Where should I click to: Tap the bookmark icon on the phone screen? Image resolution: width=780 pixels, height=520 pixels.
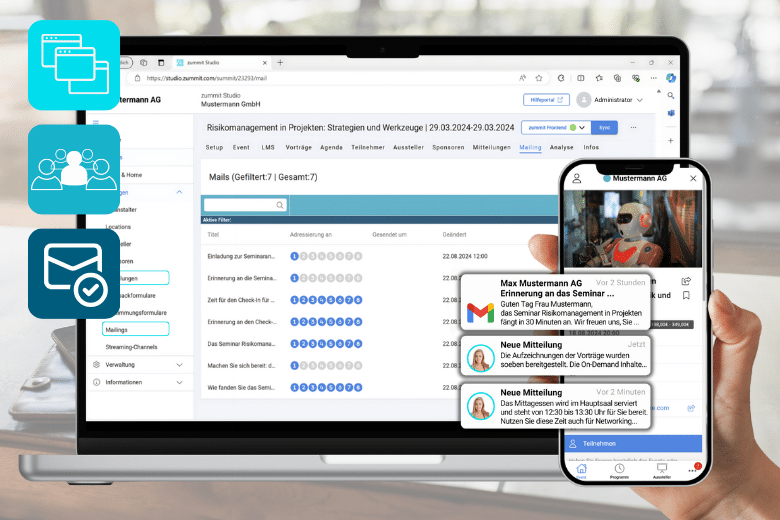pyautogui.click(x=686, y=296)
